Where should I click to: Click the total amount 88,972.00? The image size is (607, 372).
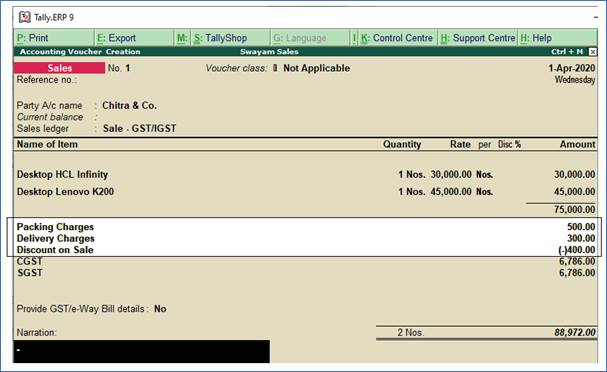click(x=575, y=333)
